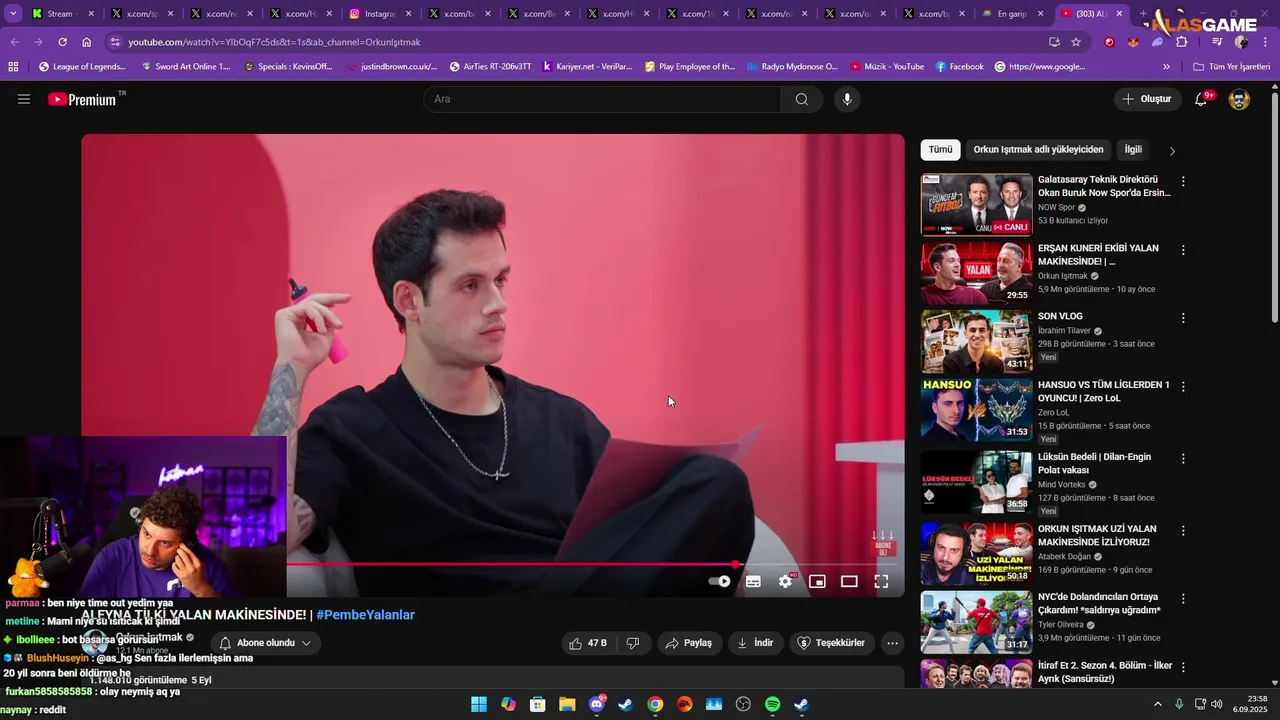Screen dimensions: 1280x720
Task: Click the search magnifier button
Action: click(802, 99)
